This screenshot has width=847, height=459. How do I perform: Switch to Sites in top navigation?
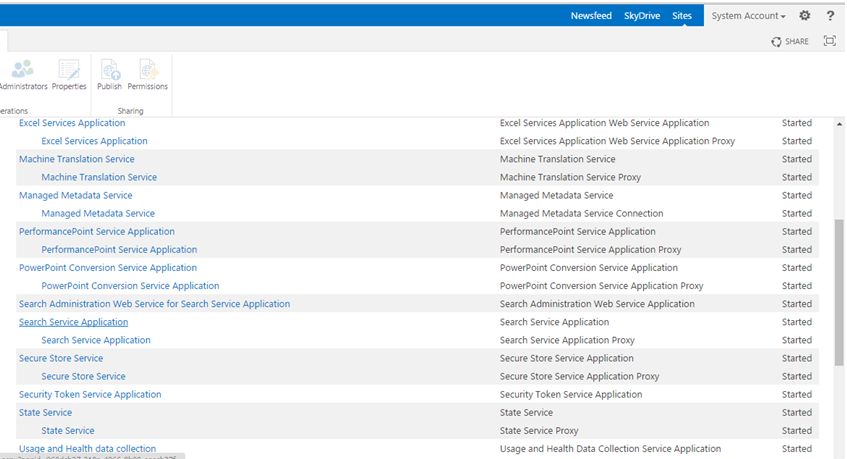pyautogui.click(x=682, y=16)
